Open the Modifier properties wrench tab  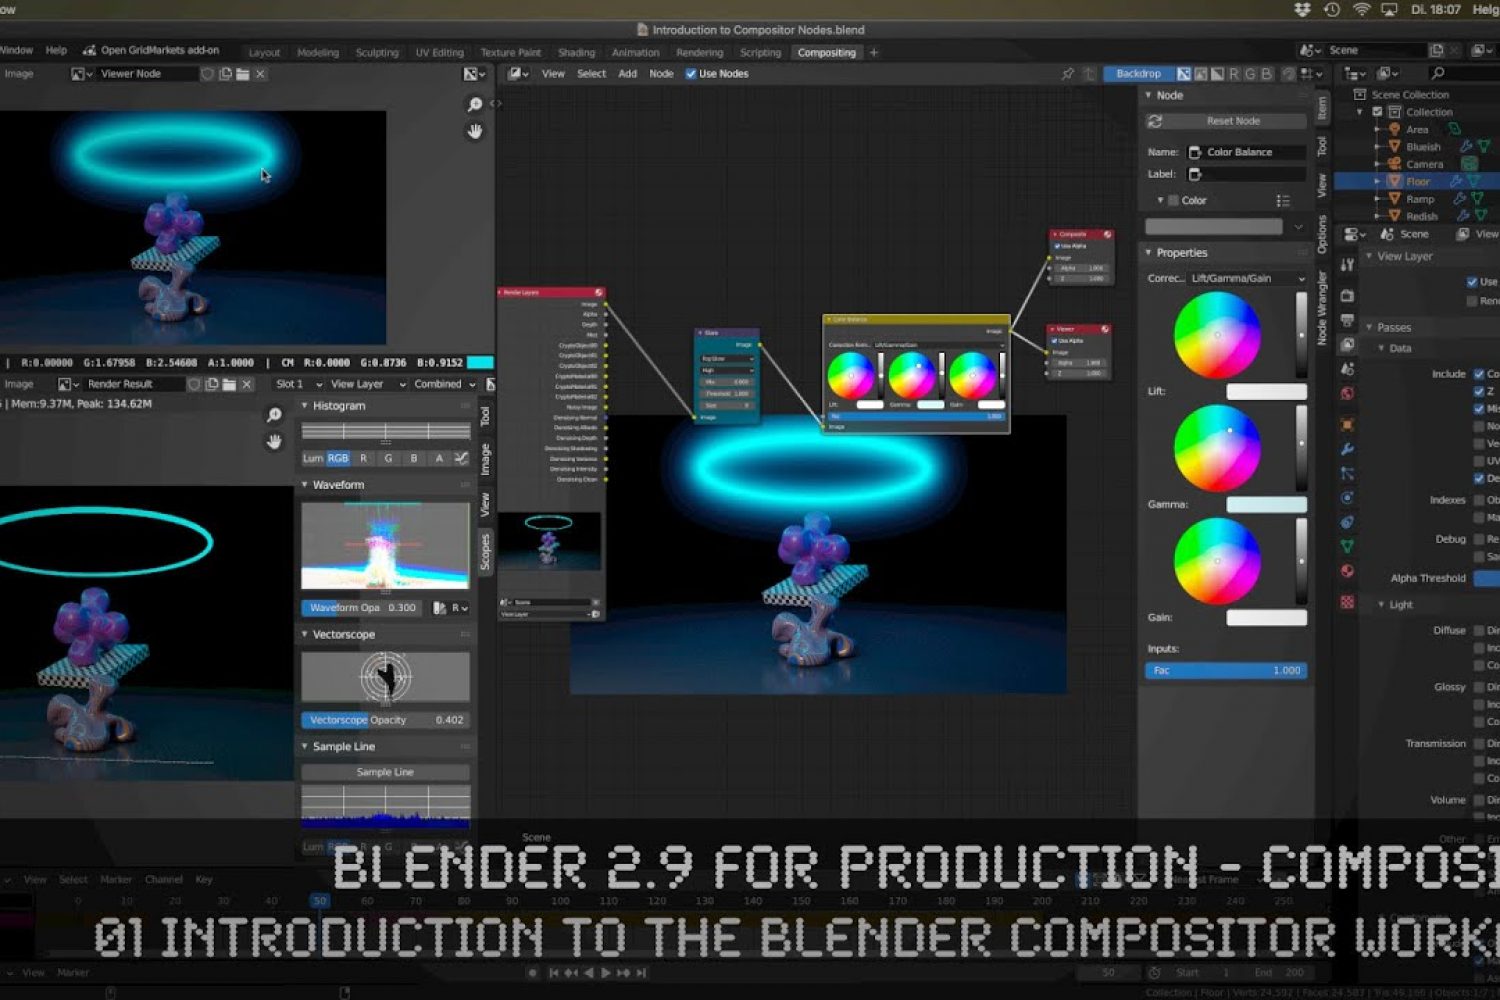click(1347, 449)
